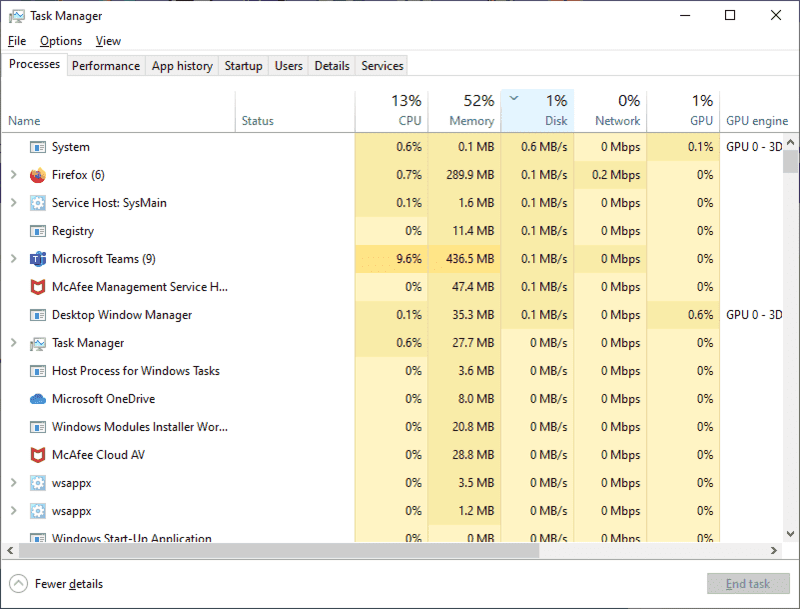This screenshot has width=800, height=609.
Task: Expand the Task Manager process group
Action: (x=14, y=343)
